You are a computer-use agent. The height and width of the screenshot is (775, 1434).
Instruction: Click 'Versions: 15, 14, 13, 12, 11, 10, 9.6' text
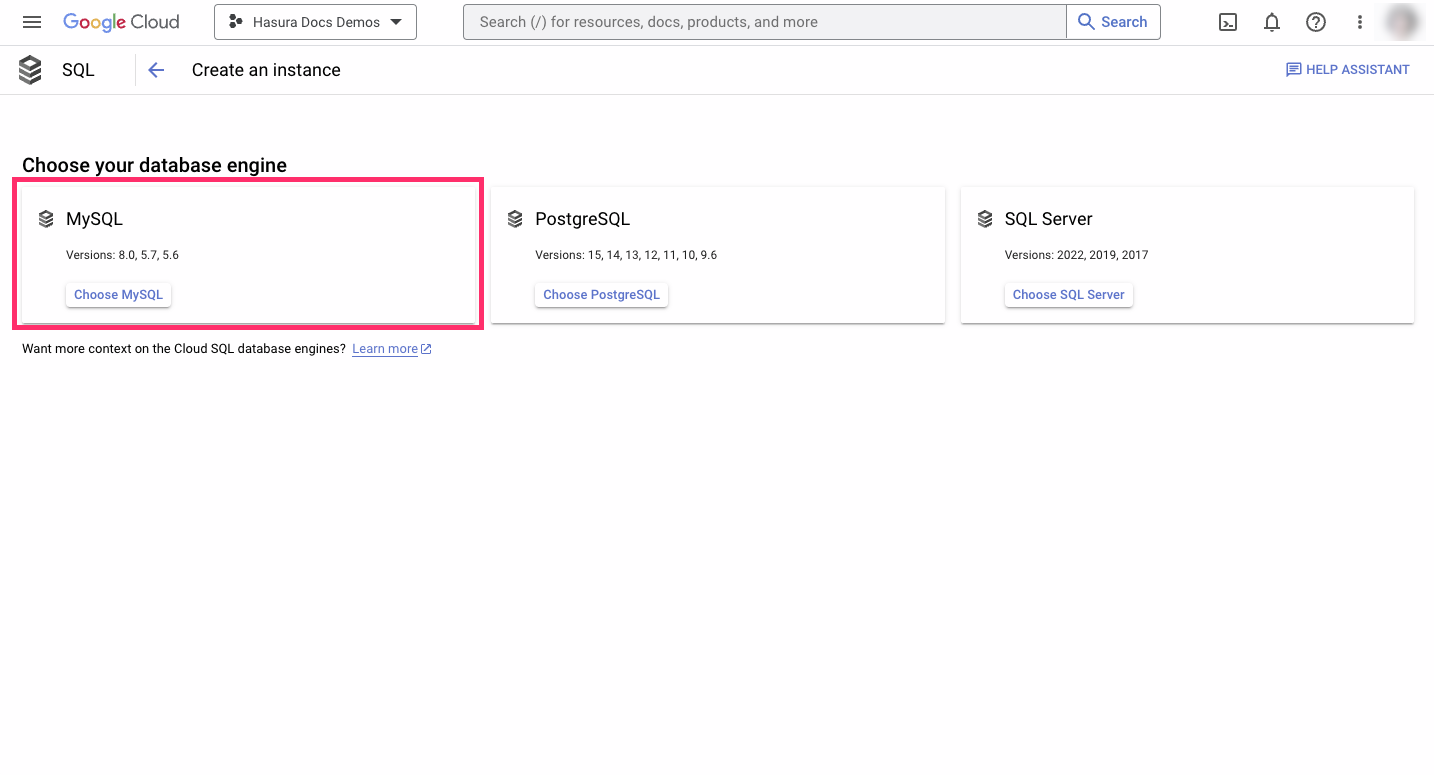click(x=626, y=255)
